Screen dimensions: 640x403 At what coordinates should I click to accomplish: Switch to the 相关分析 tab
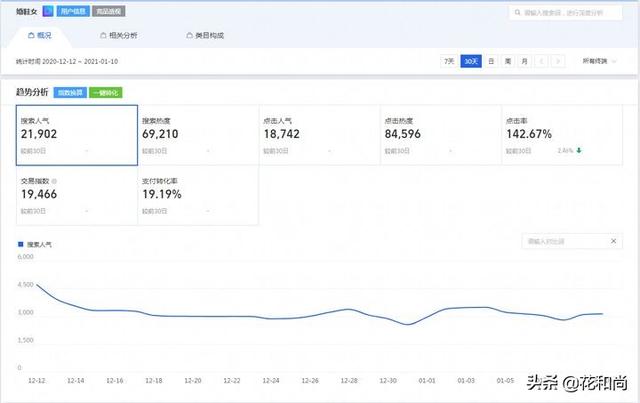[119, 35]
